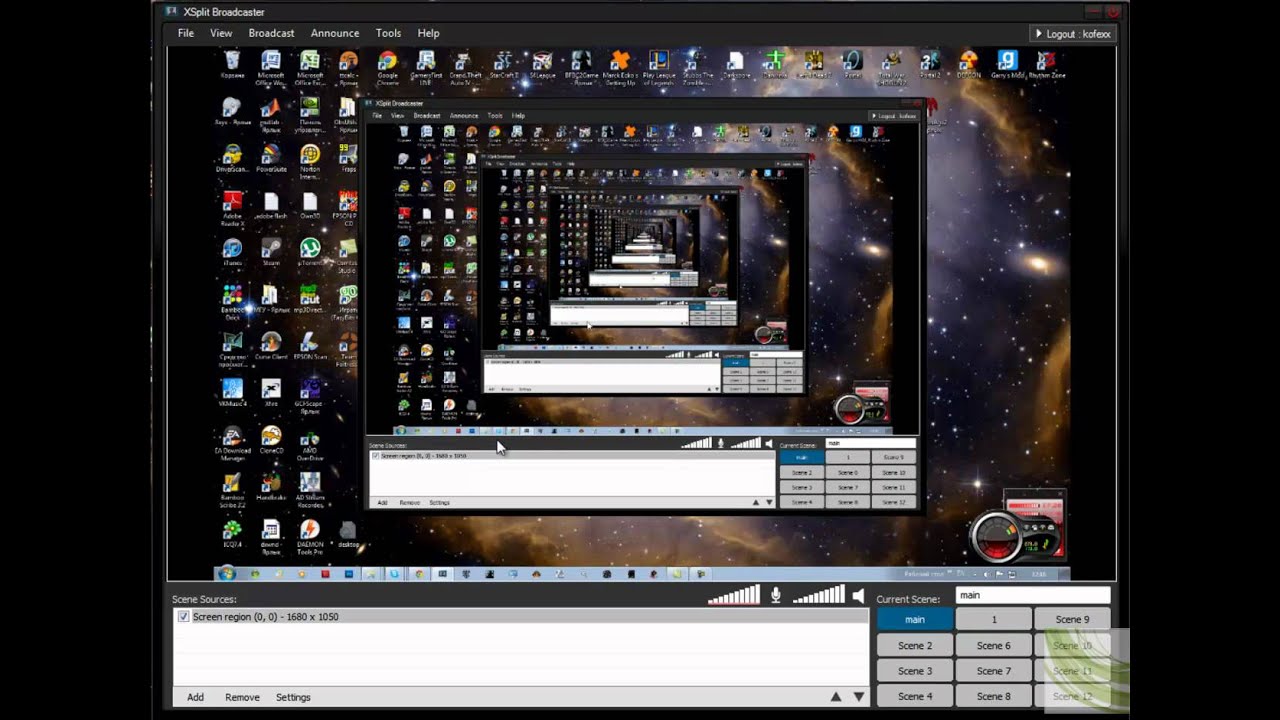Click Google Chrome desktop icon in preview
The height and width of the screenshot is (720, 1280).
coord(387,69)
